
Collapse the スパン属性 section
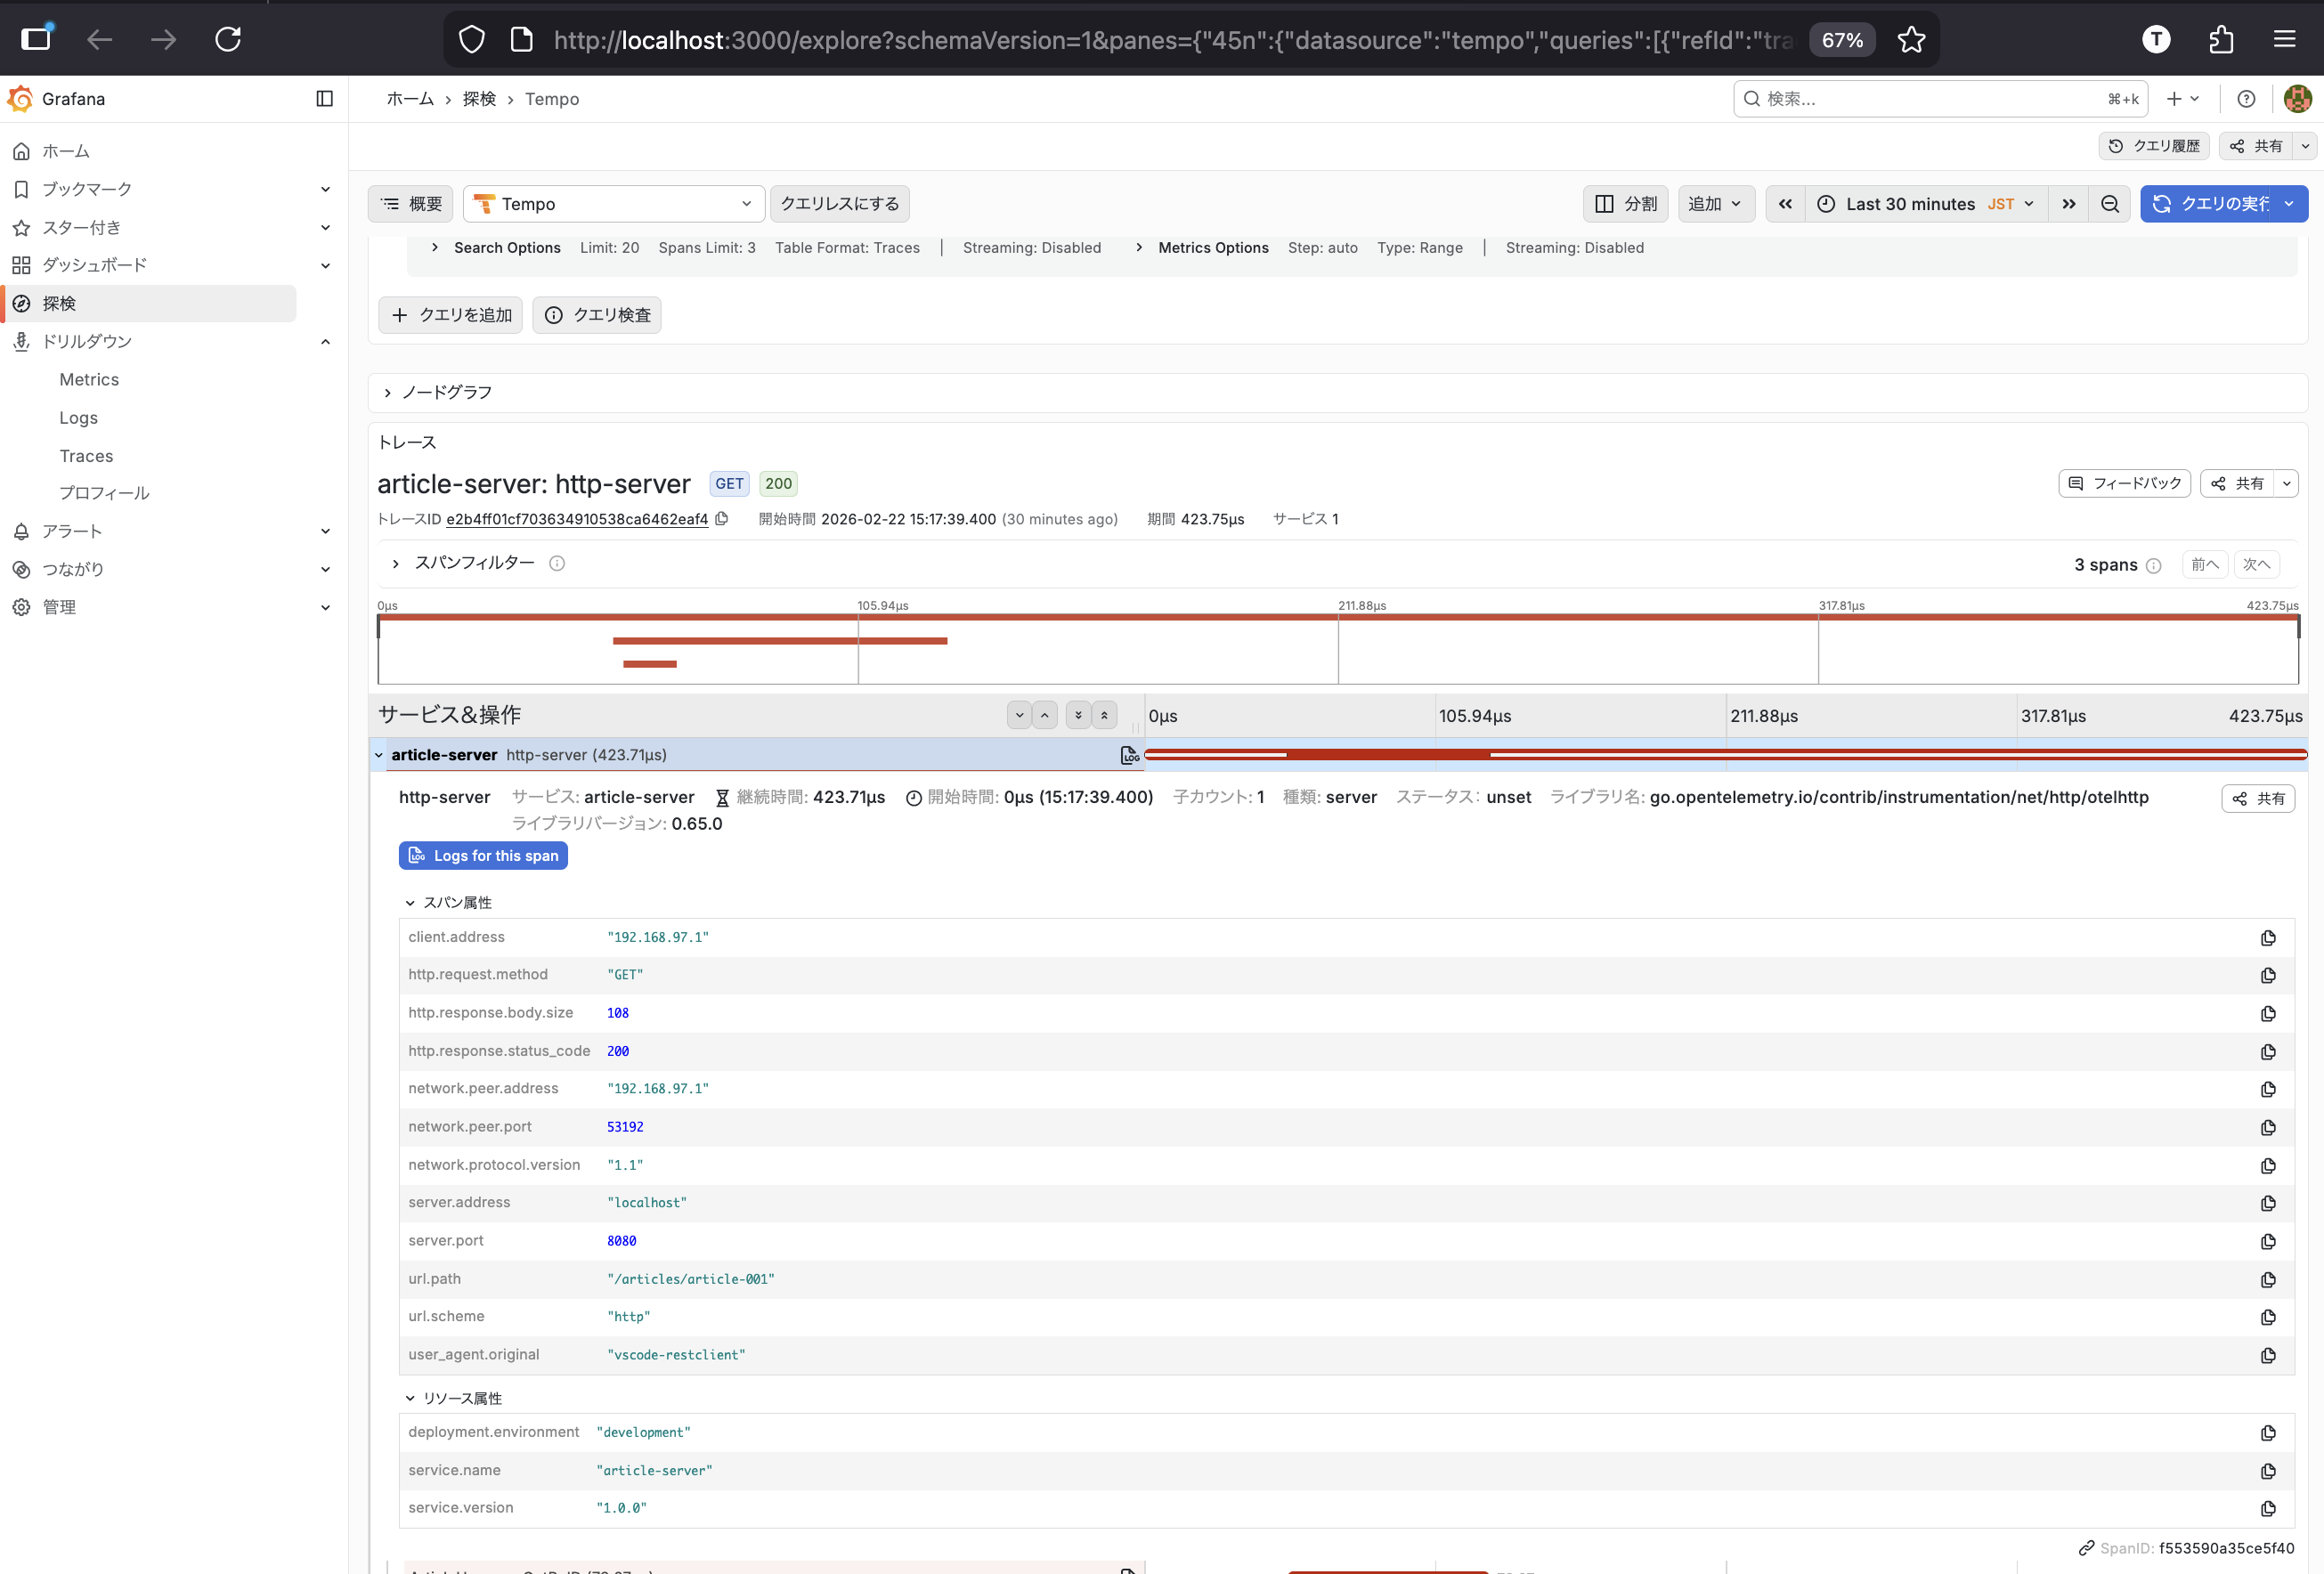click(410, 902)
